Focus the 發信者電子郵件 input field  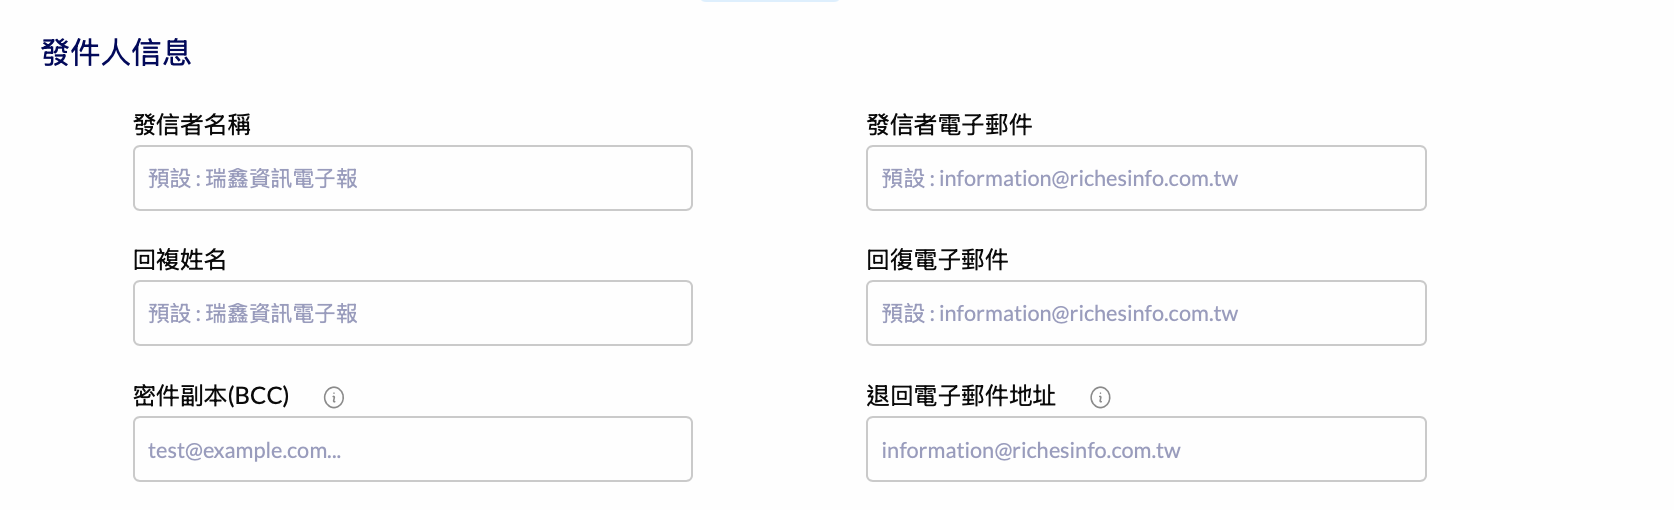[x=1146, y=178]
